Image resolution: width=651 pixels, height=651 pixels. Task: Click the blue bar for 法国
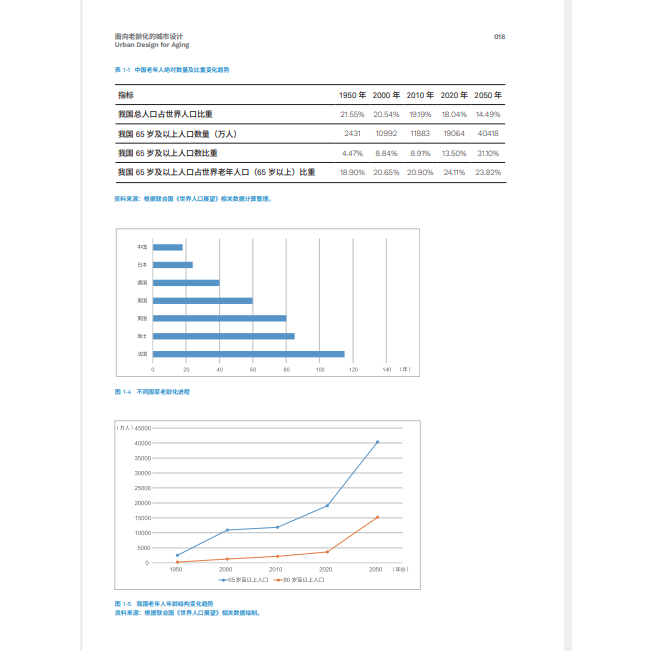[248, 354]
